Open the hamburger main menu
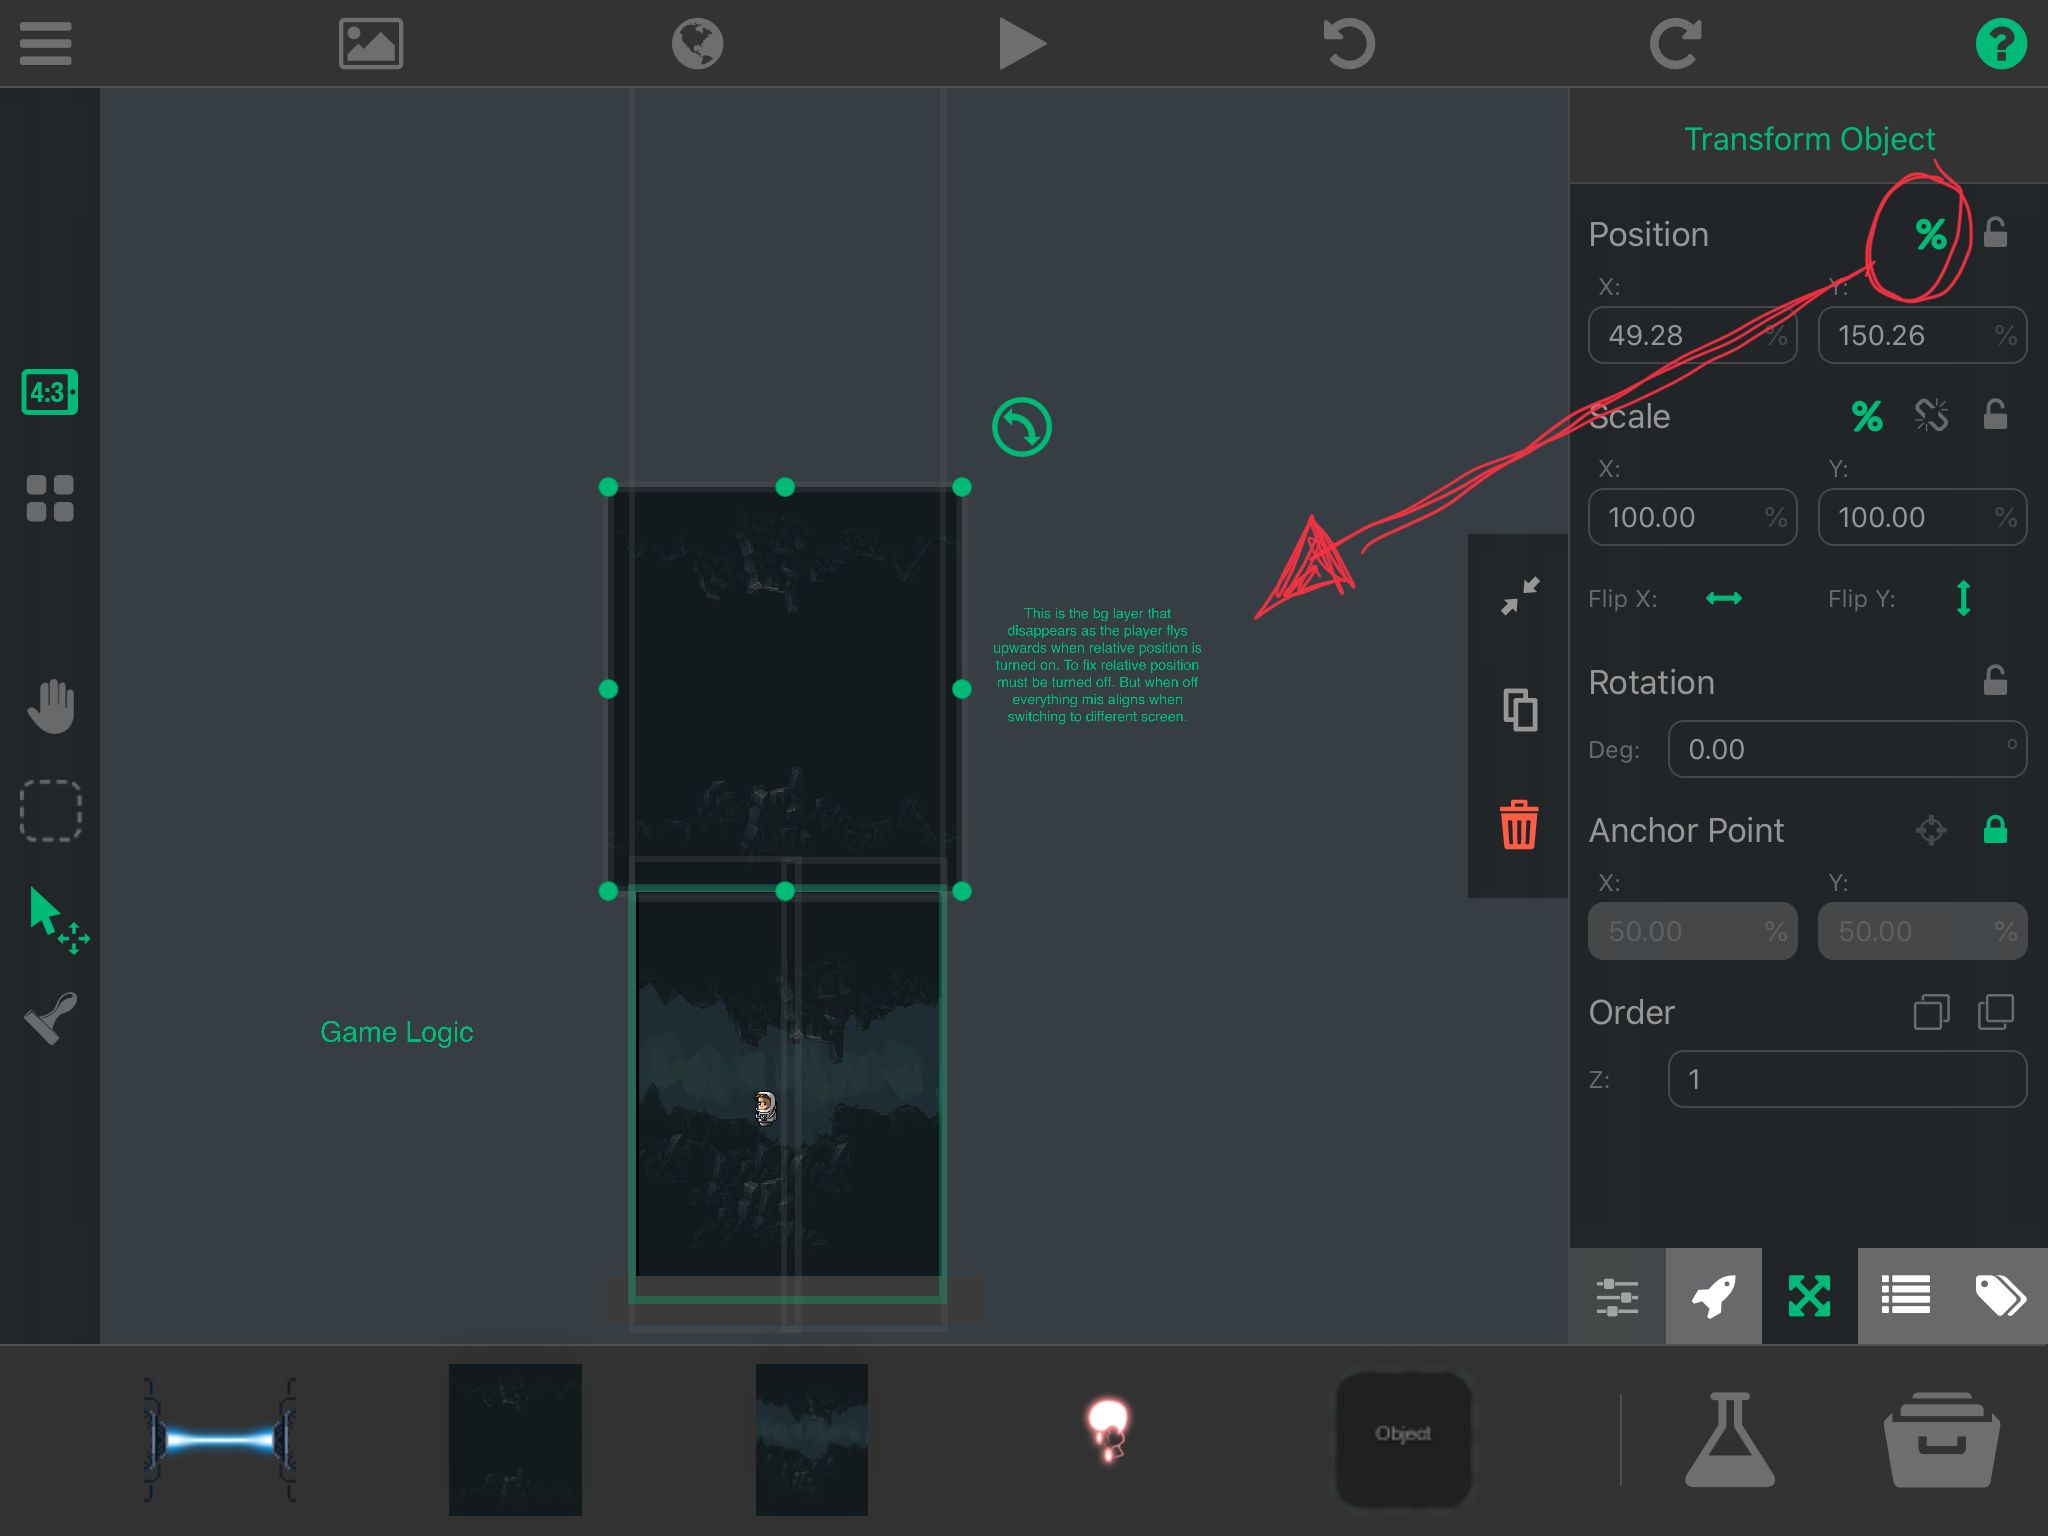Screen dimensions: 2048x1536 pos(46,44)
